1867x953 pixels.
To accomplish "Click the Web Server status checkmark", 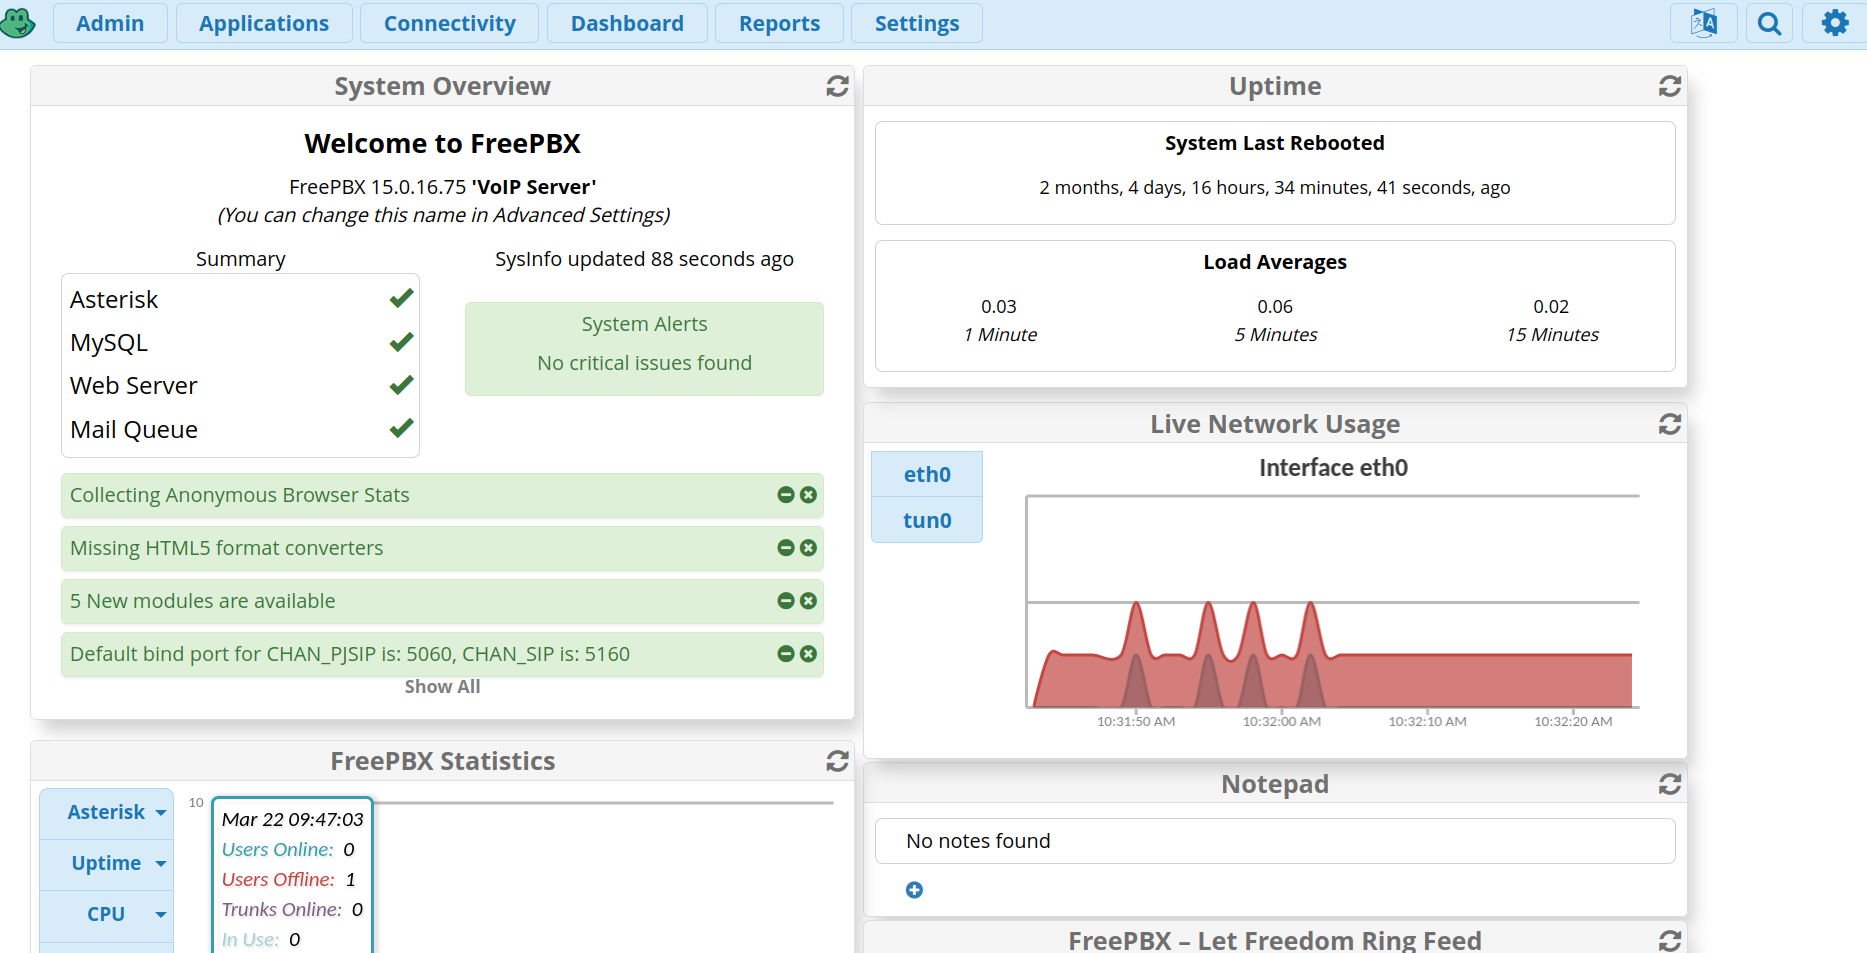I will pos(401,385).
